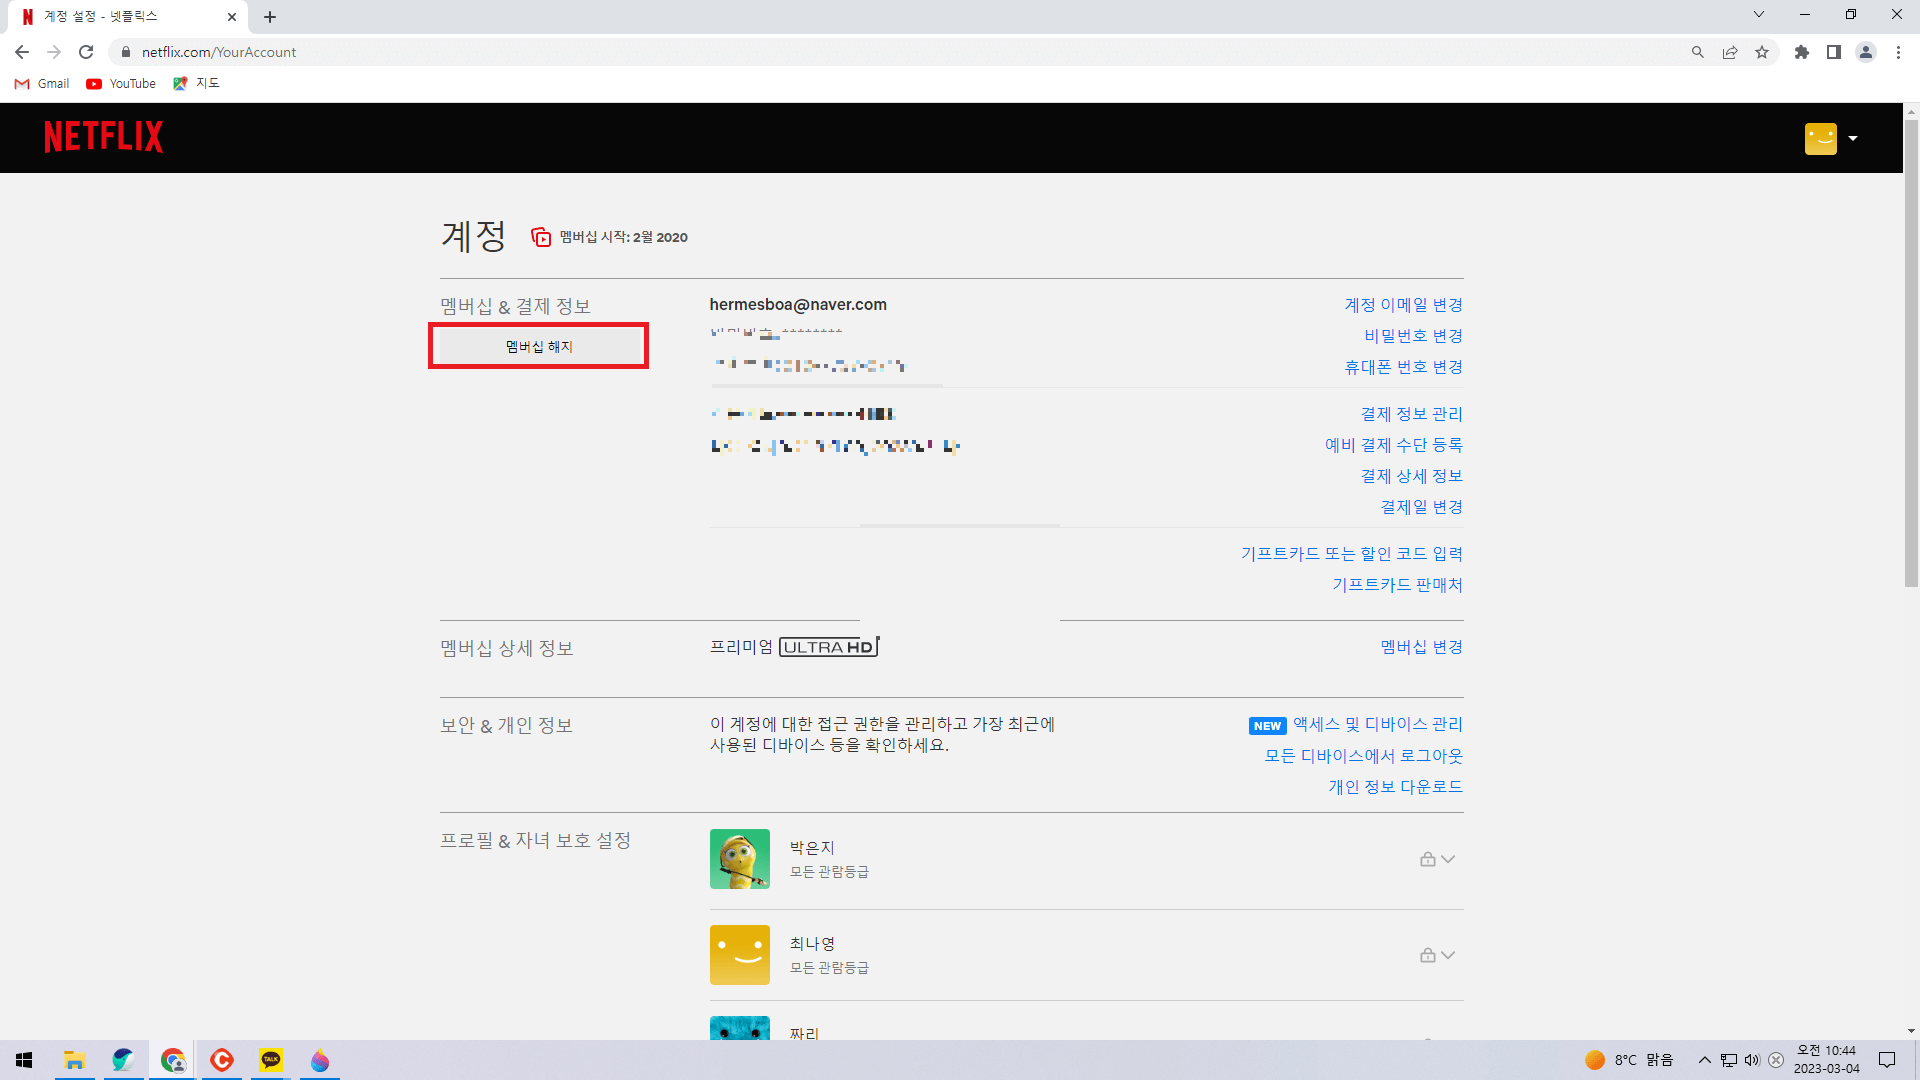Screen dimensions: 1920x1080
Task: Click the membership start icon beside 계정
Action: pyautogui.click(x=541, y=237)
